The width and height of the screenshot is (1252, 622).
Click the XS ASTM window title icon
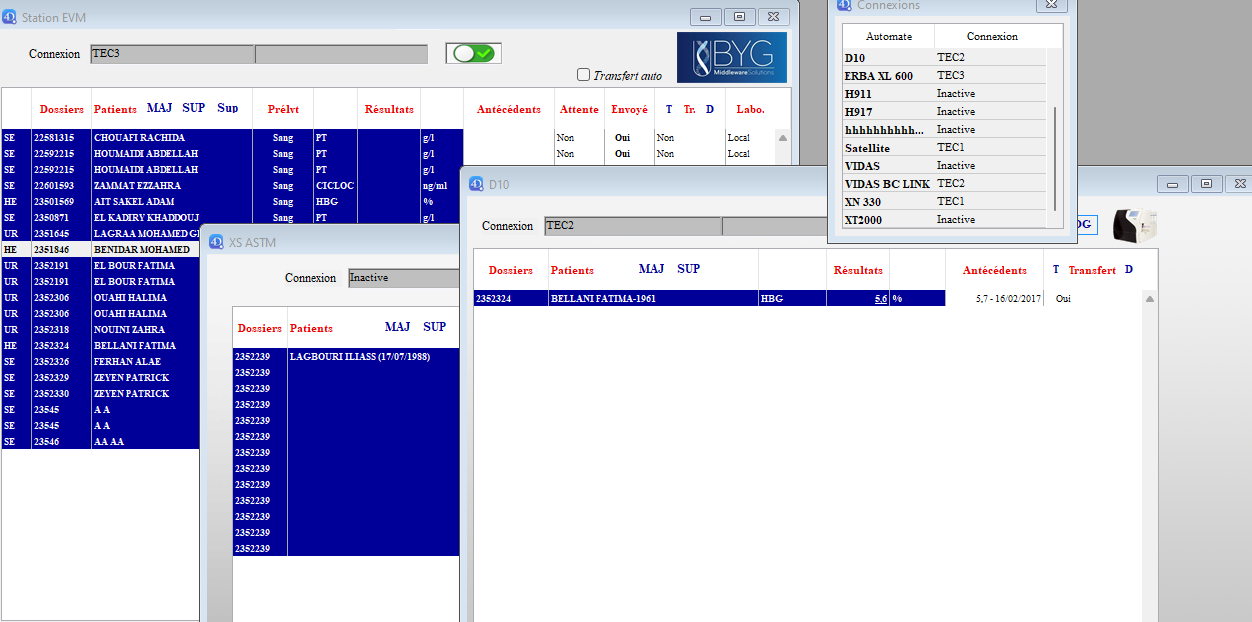216,242
